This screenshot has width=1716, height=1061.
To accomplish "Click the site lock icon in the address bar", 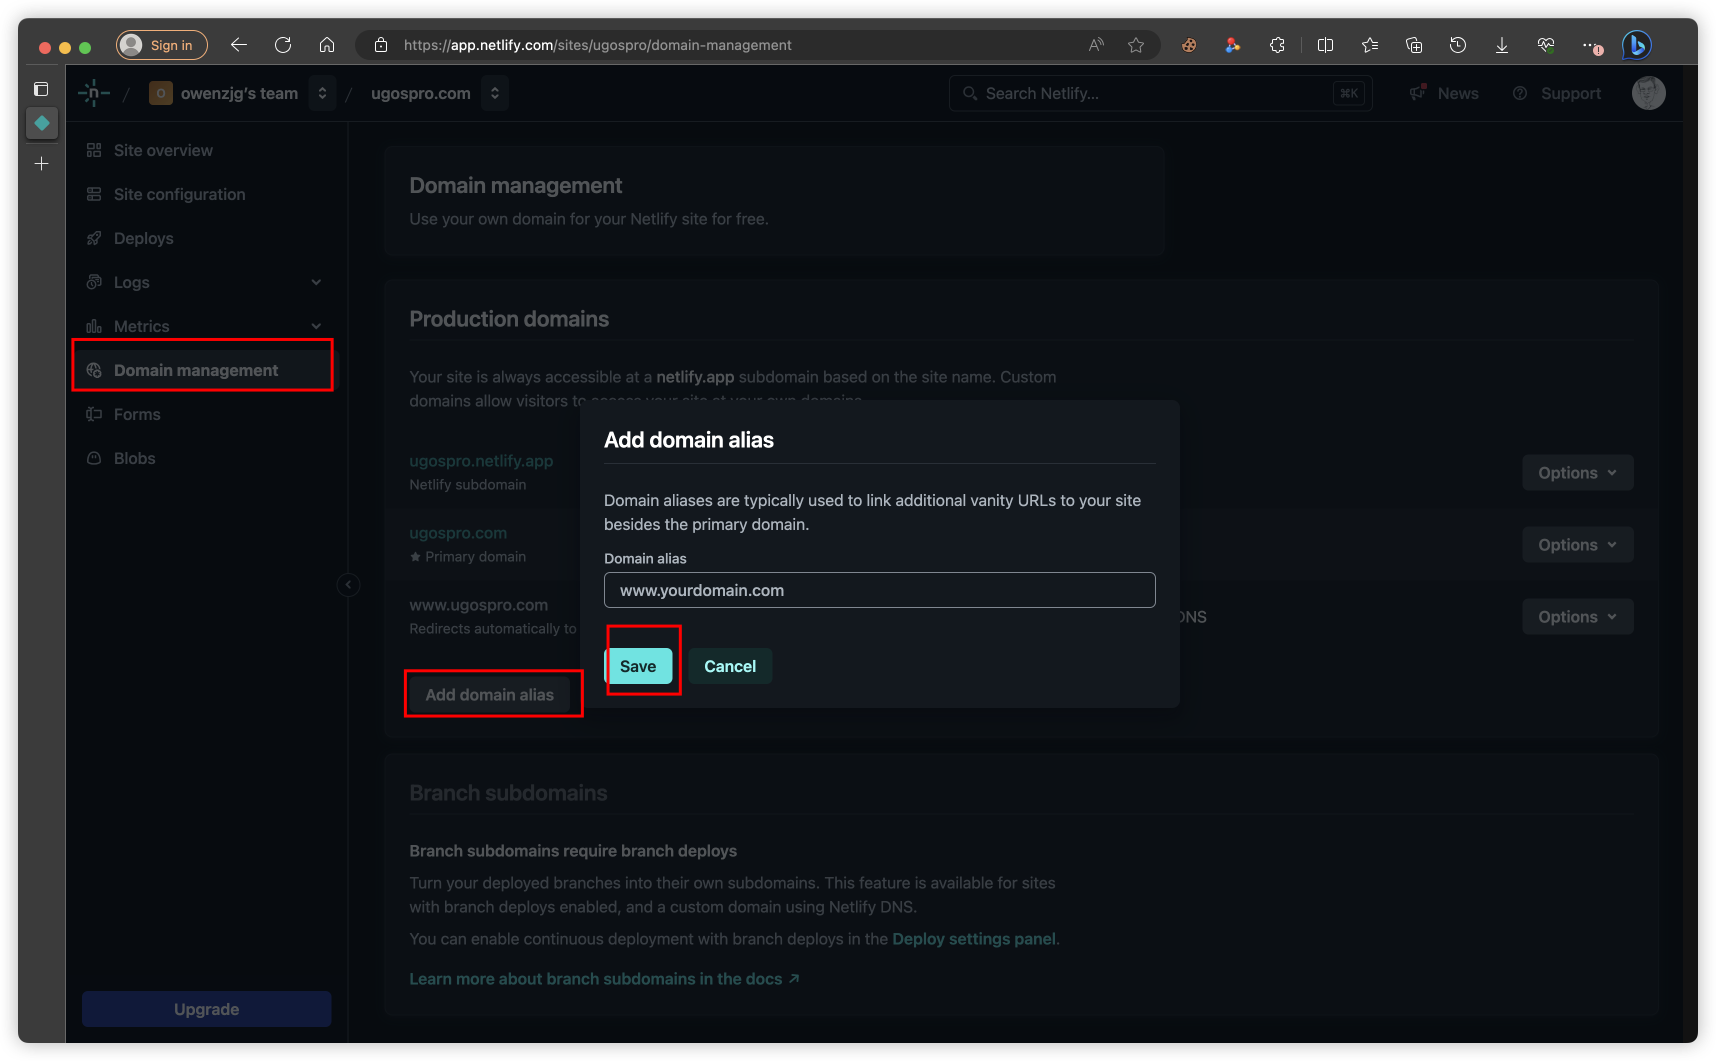I will (x=380, y=45).
